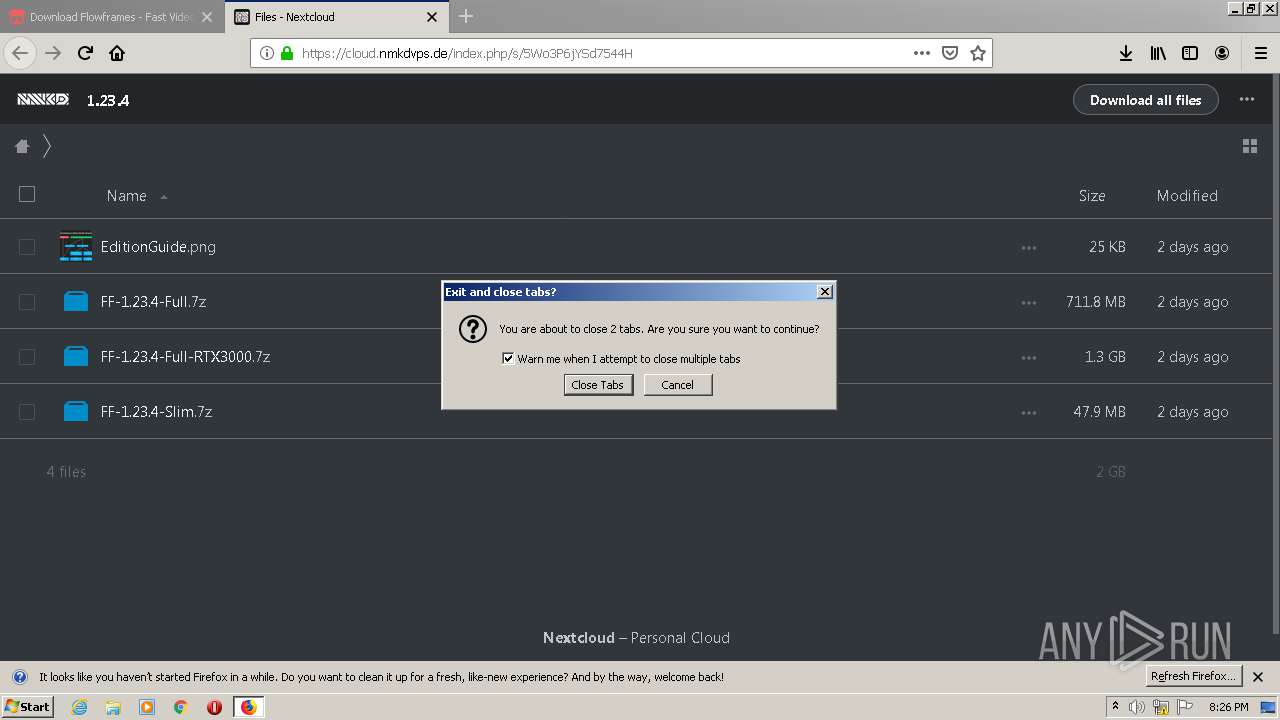The image size is (1280, 720).
Task: Click the green padlock security icon
Action: [x=287, y=53]
